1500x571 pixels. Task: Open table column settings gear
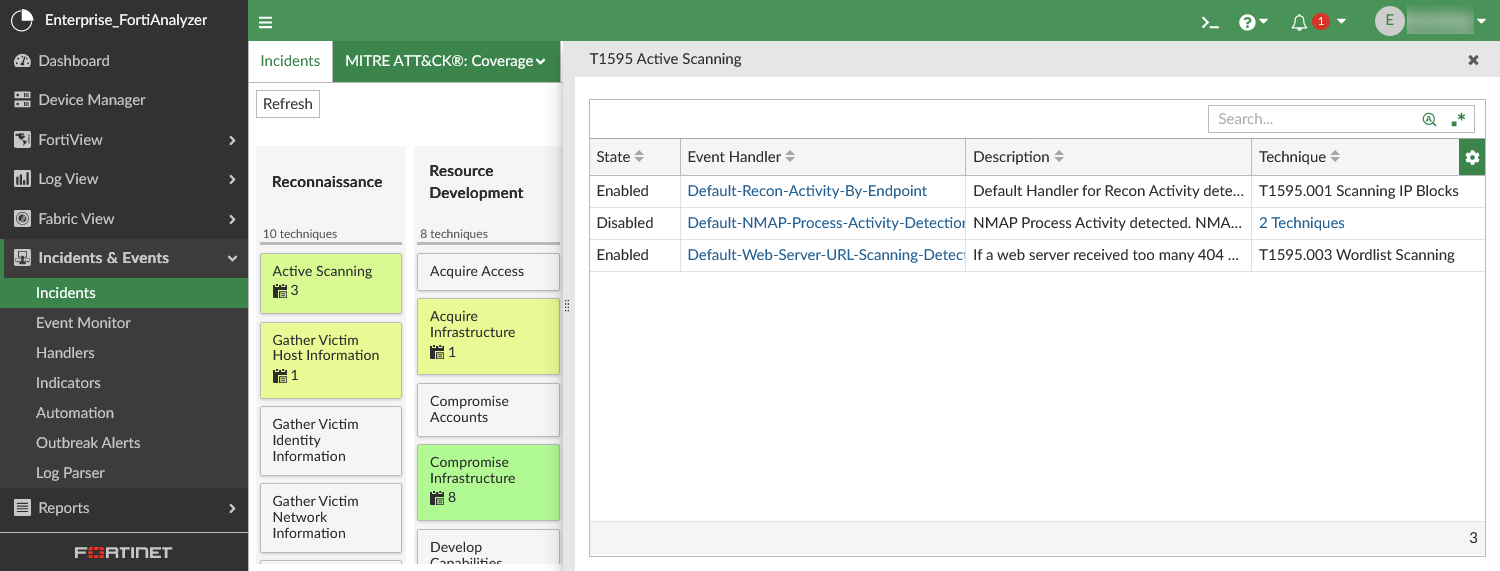(1472, 157)
